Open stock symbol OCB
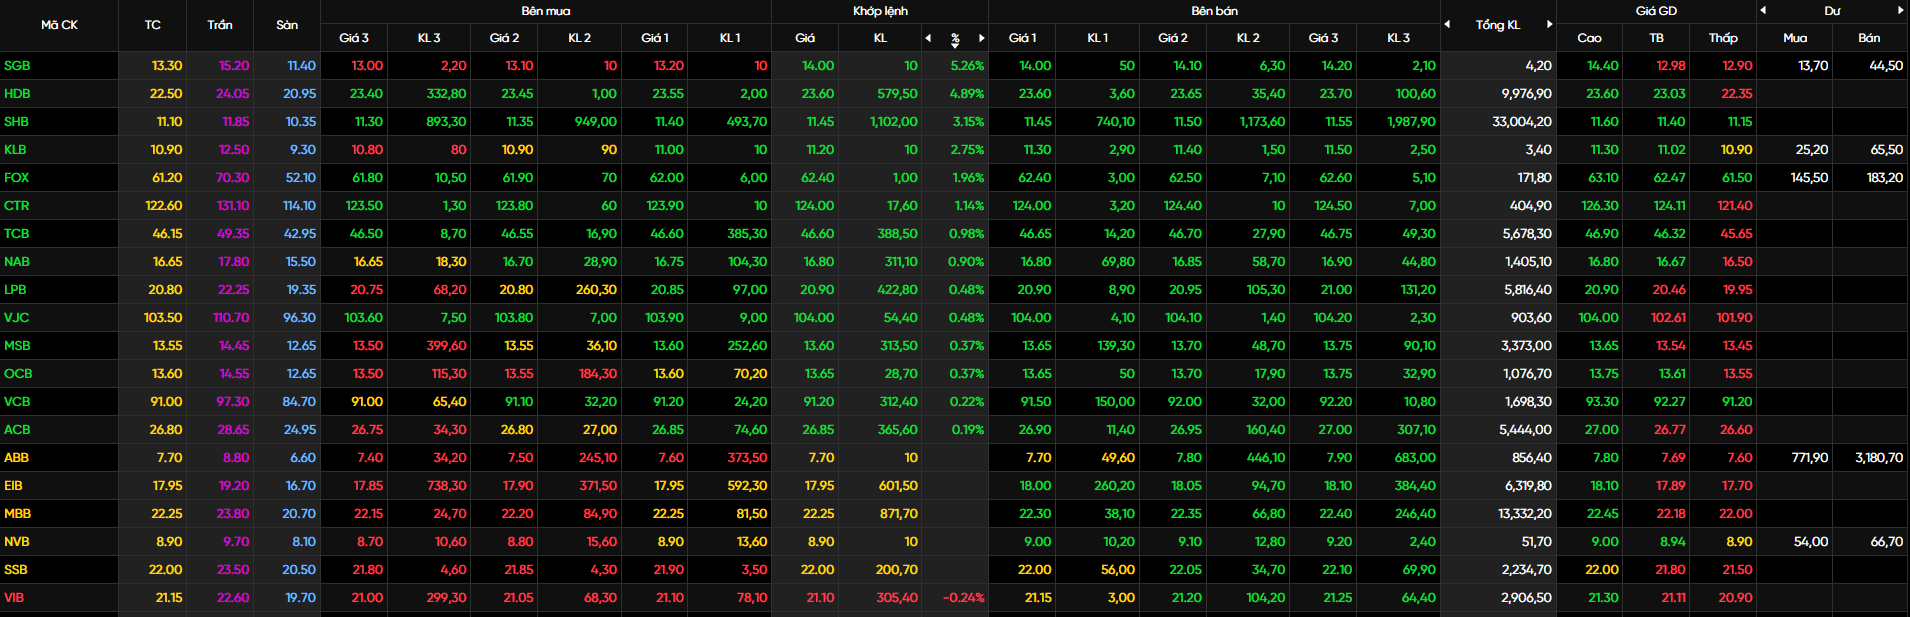The width and height of the screenshot is (1910, 617). (18, 374)
